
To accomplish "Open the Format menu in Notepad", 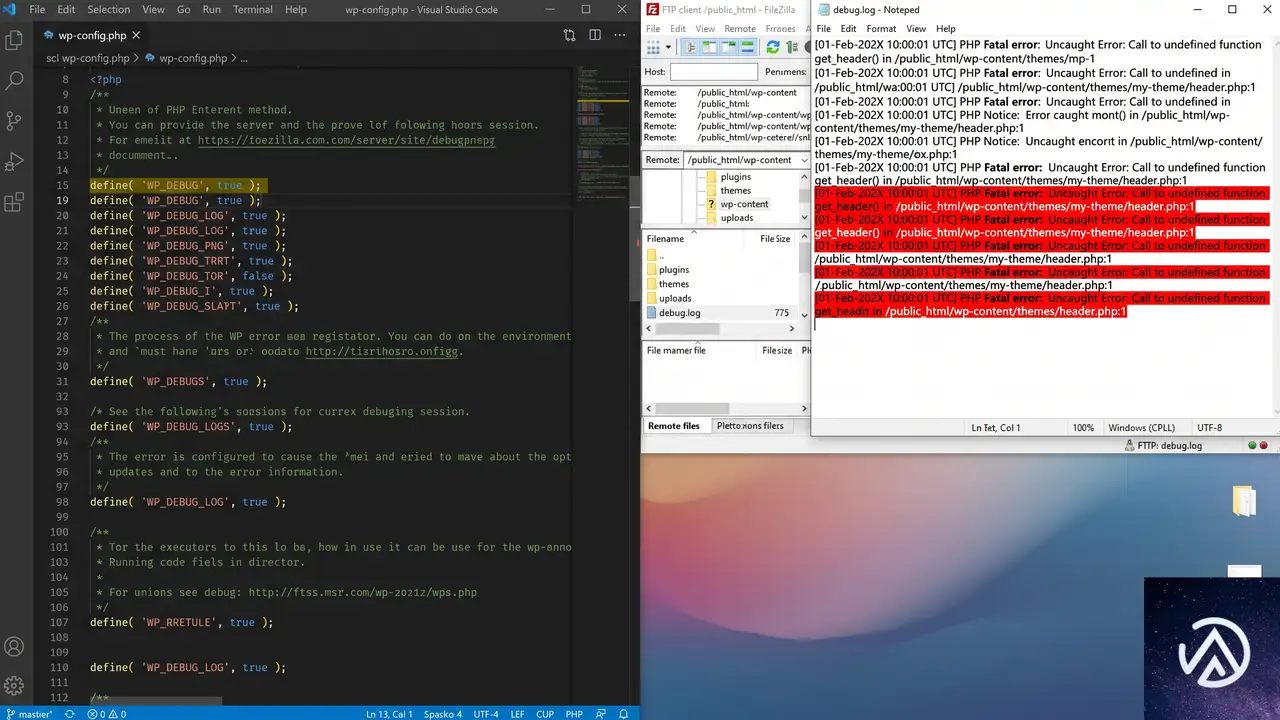I will (x=881, y=29).
